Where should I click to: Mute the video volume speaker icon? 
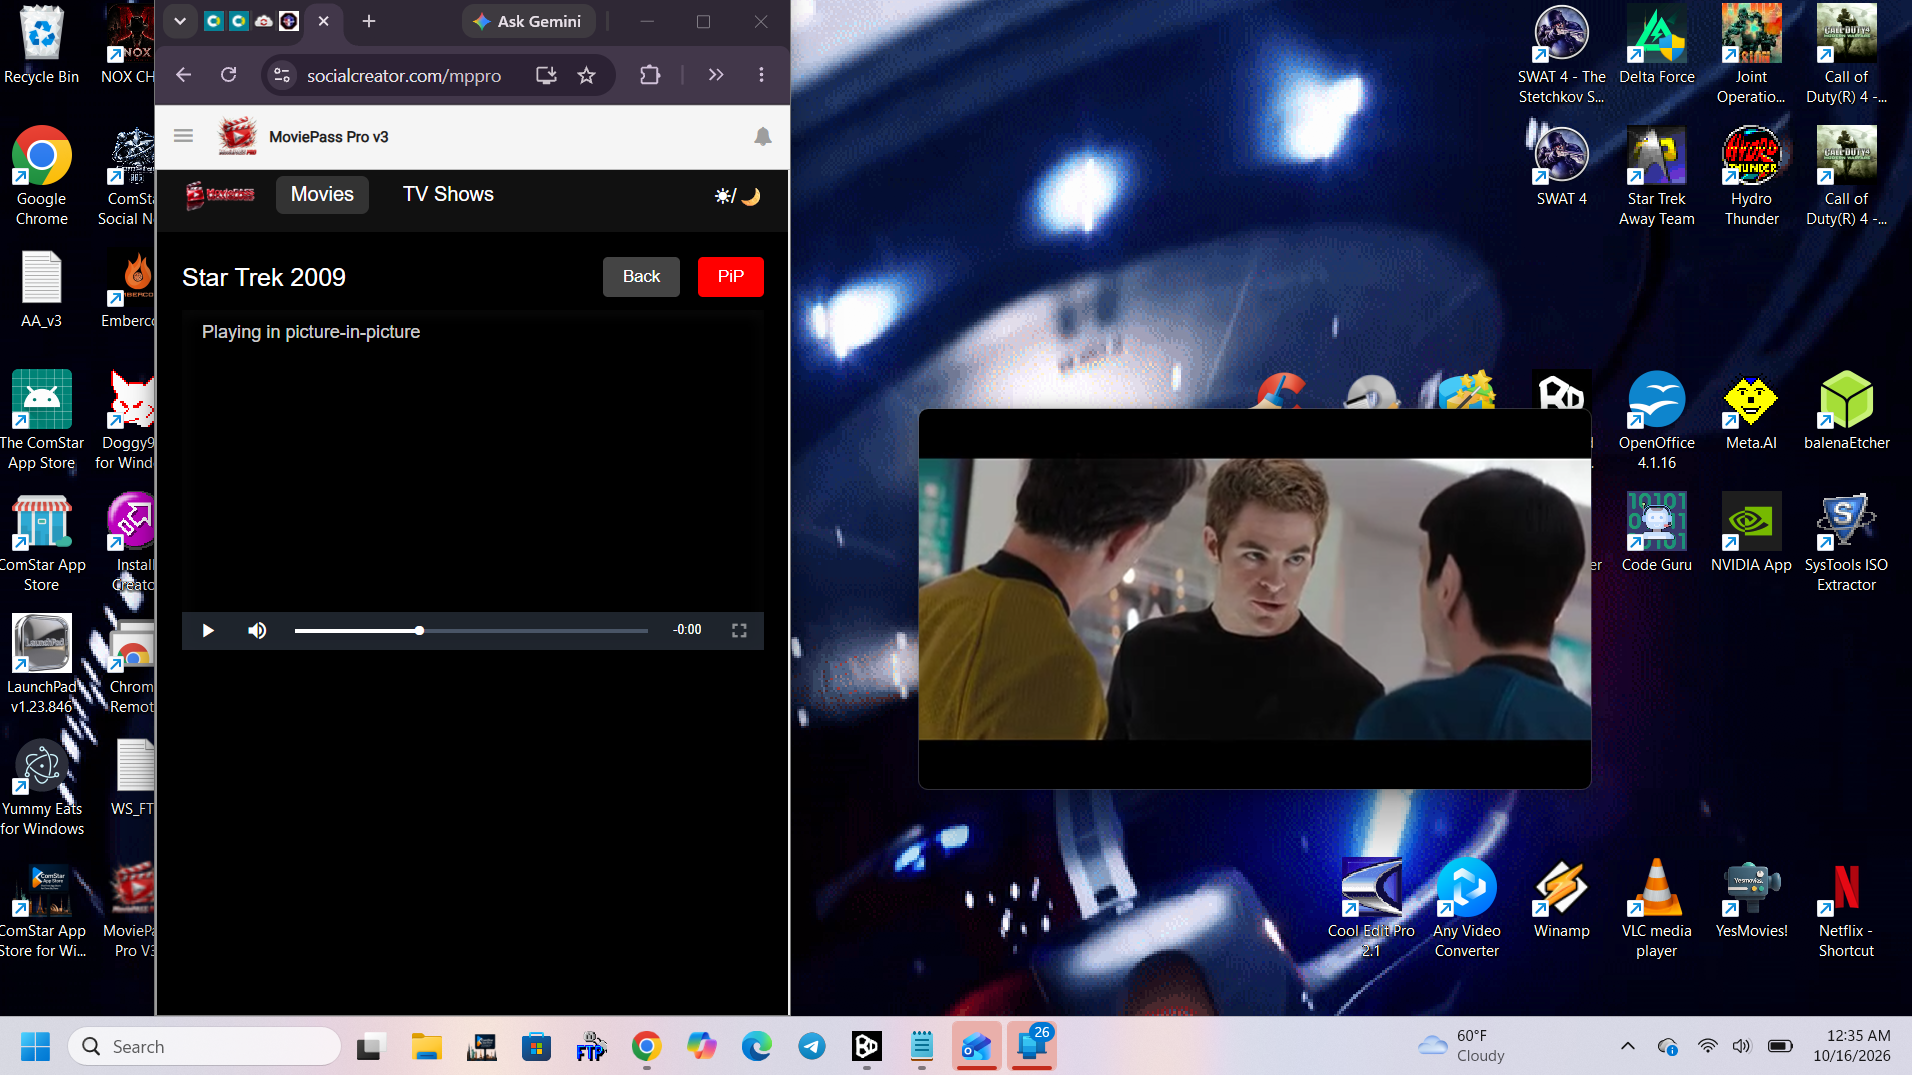click(x=257, y=630)
